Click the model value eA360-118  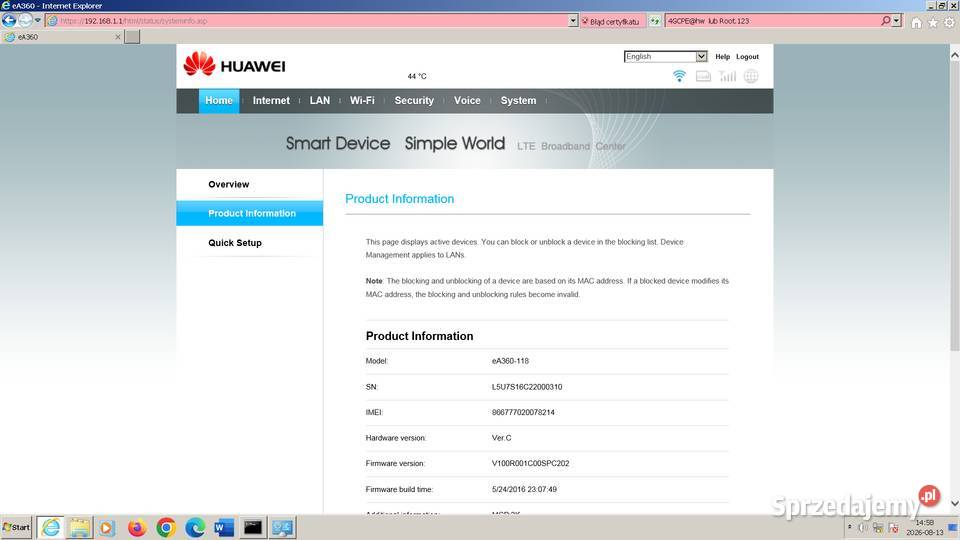pos(510,361)
